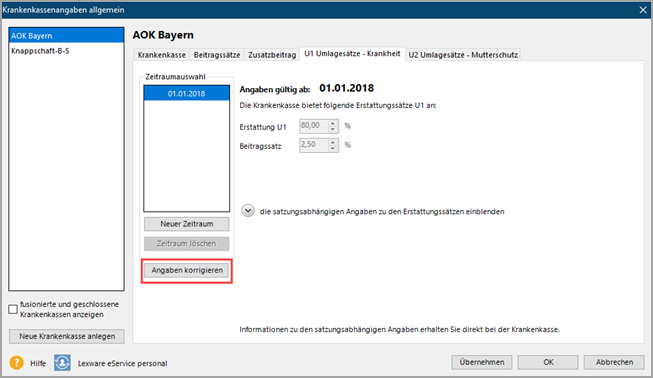Decrease Erstattung U1 value with down arrow

pyautogui.click(x=333, y=129)
